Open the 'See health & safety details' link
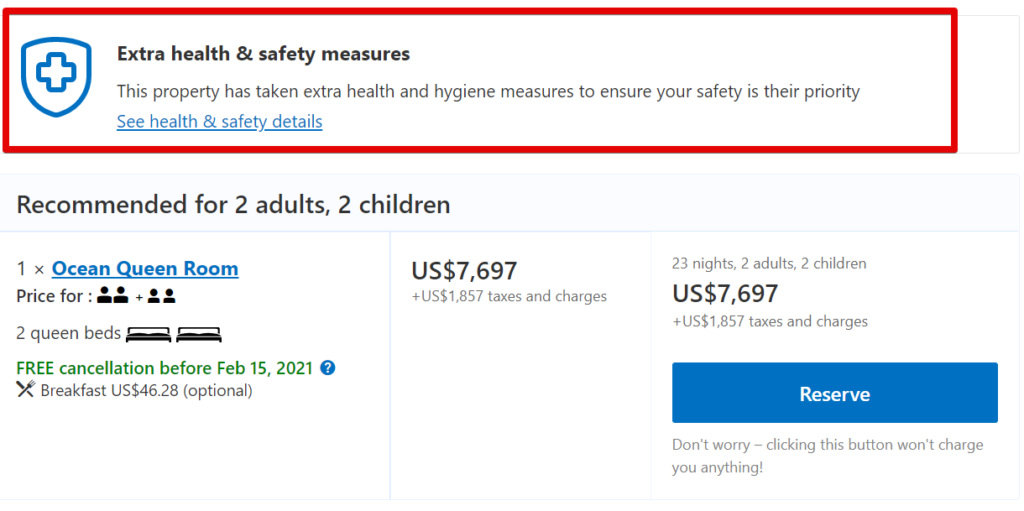The height and width of the screenshot is (511, 1024). [x=219, y=122]
